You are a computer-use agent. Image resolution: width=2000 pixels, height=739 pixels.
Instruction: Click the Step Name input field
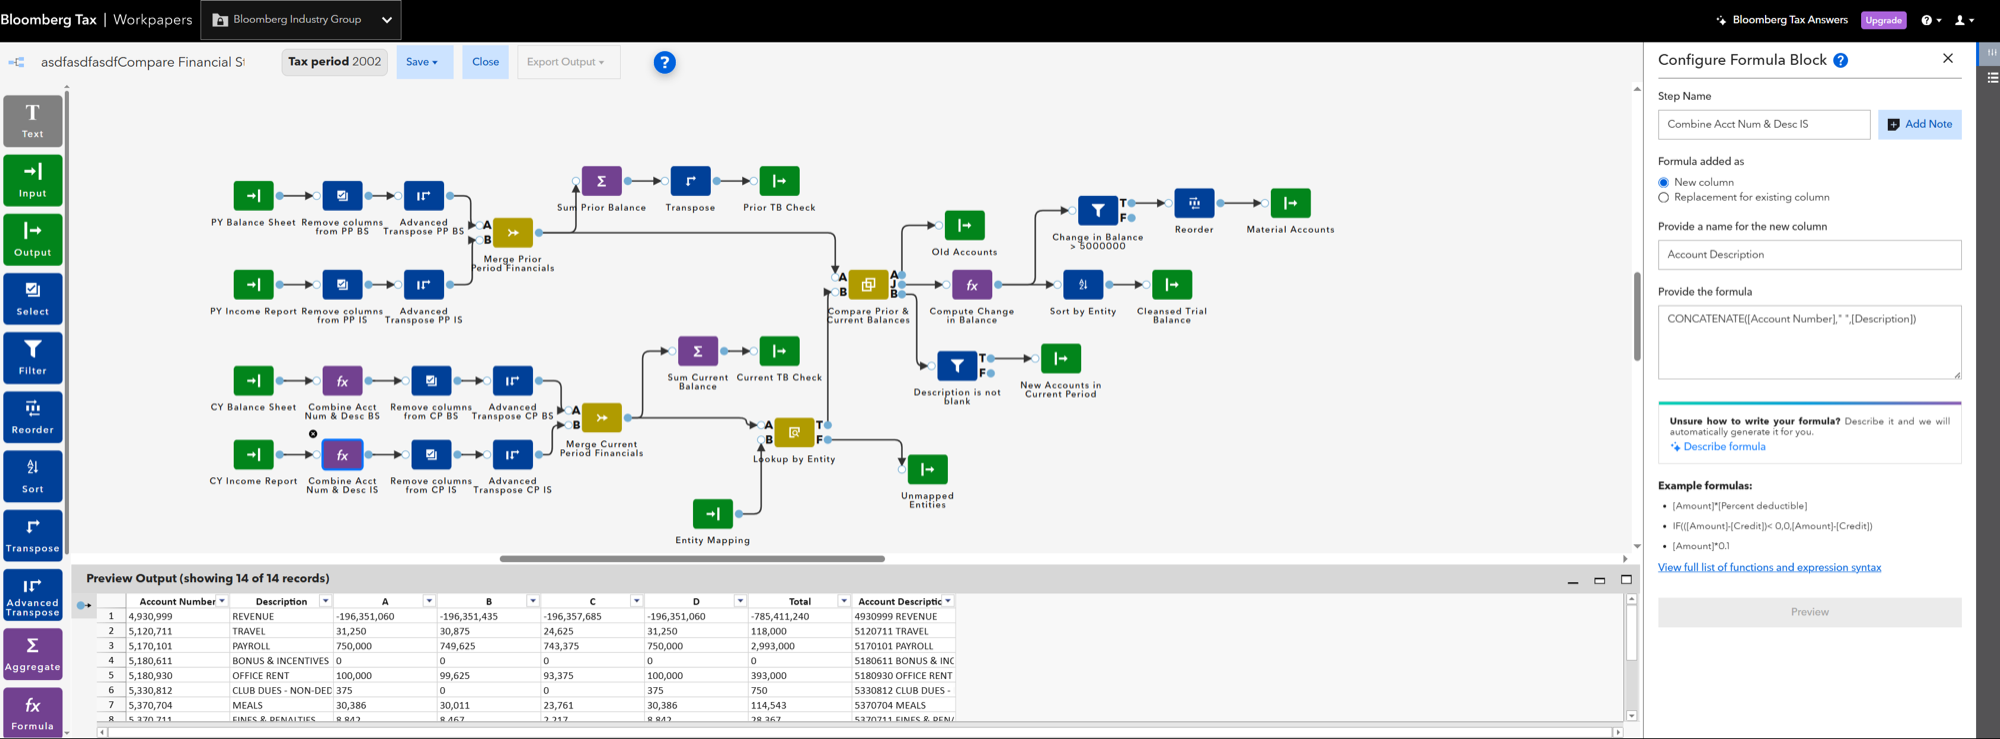[1764, 124]
